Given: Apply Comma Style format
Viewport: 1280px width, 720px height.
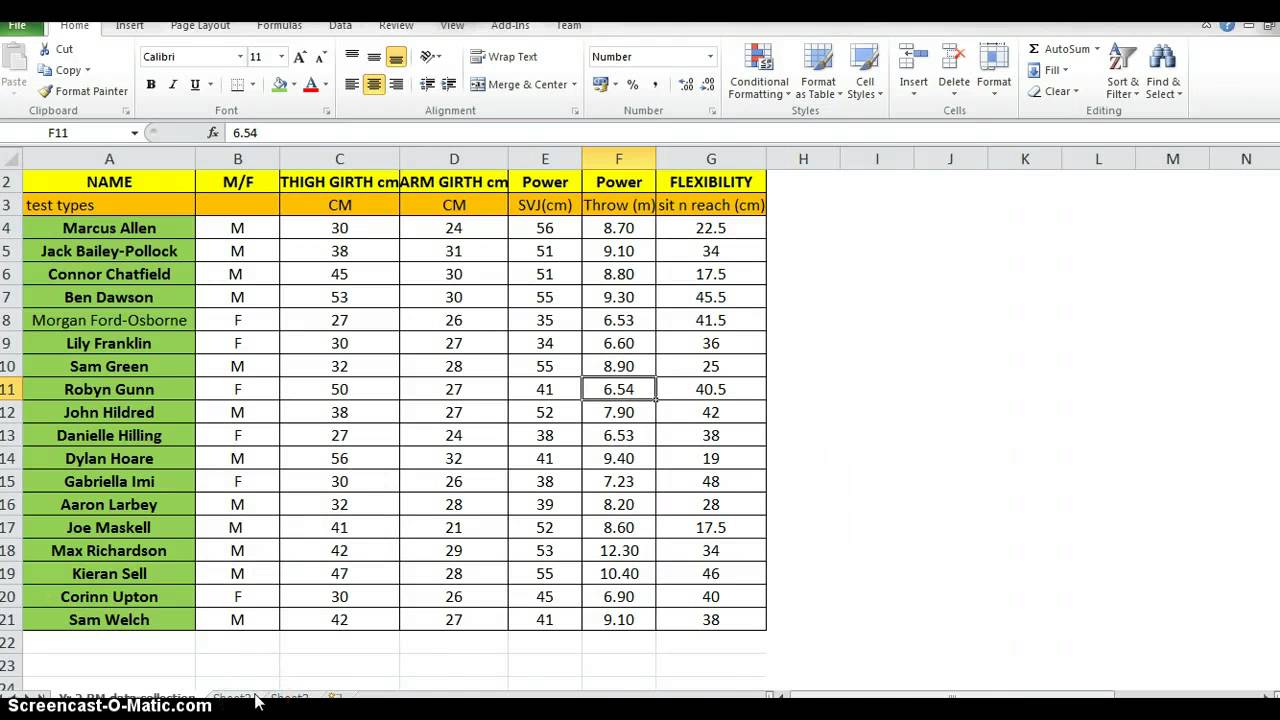Looking at the screenshot, I should click(x=655, y=85).
